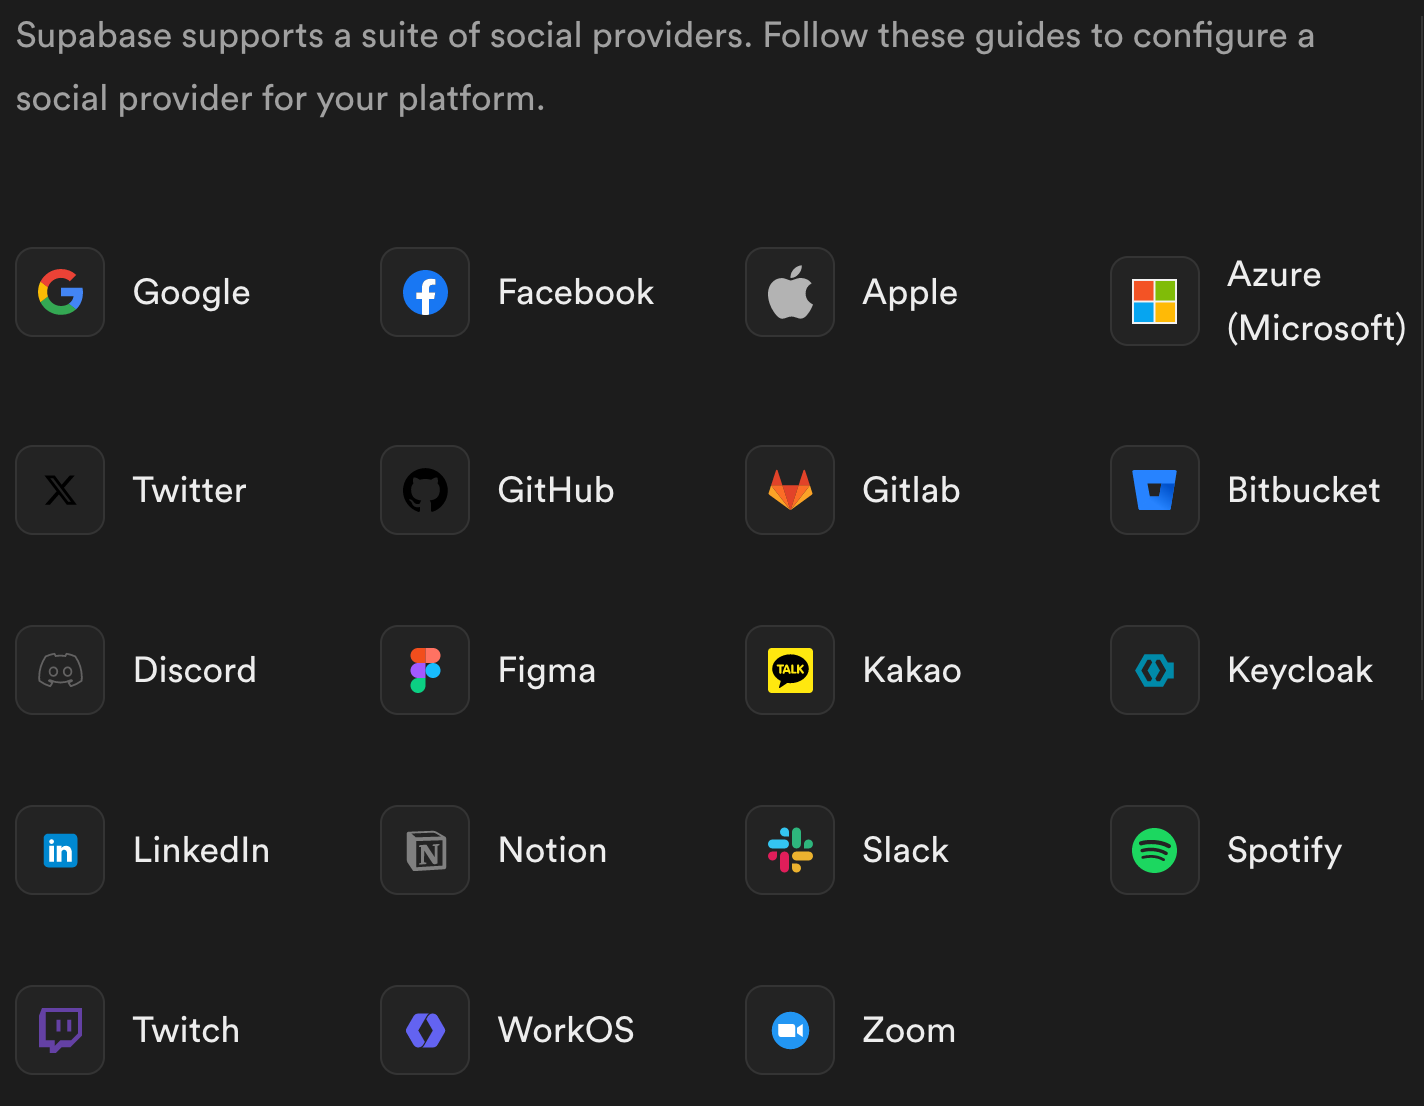The width and height of the screenshot is (1424, 1106).
Task: Click the LinkedIn icon tile
Action: click(x=60, y=850)
